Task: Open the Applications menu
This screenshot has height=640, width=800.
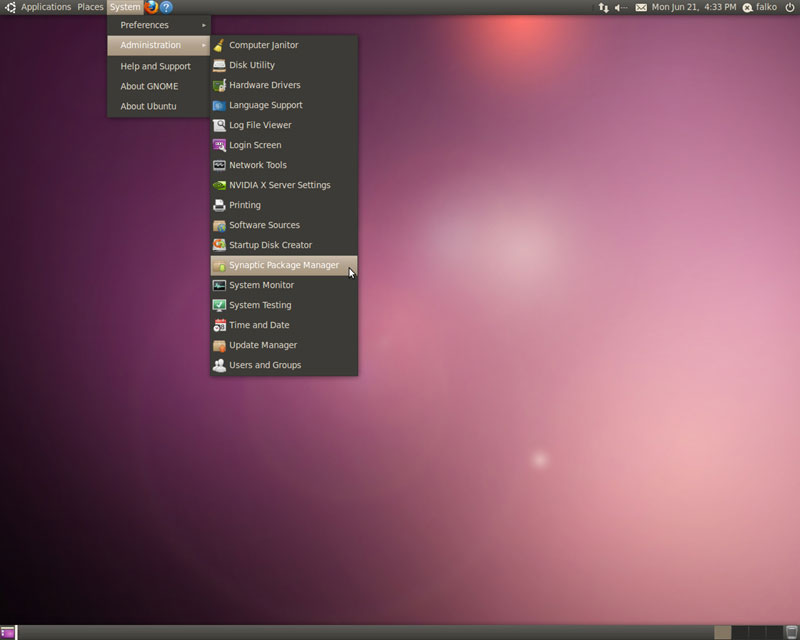Action: [46, 7]
